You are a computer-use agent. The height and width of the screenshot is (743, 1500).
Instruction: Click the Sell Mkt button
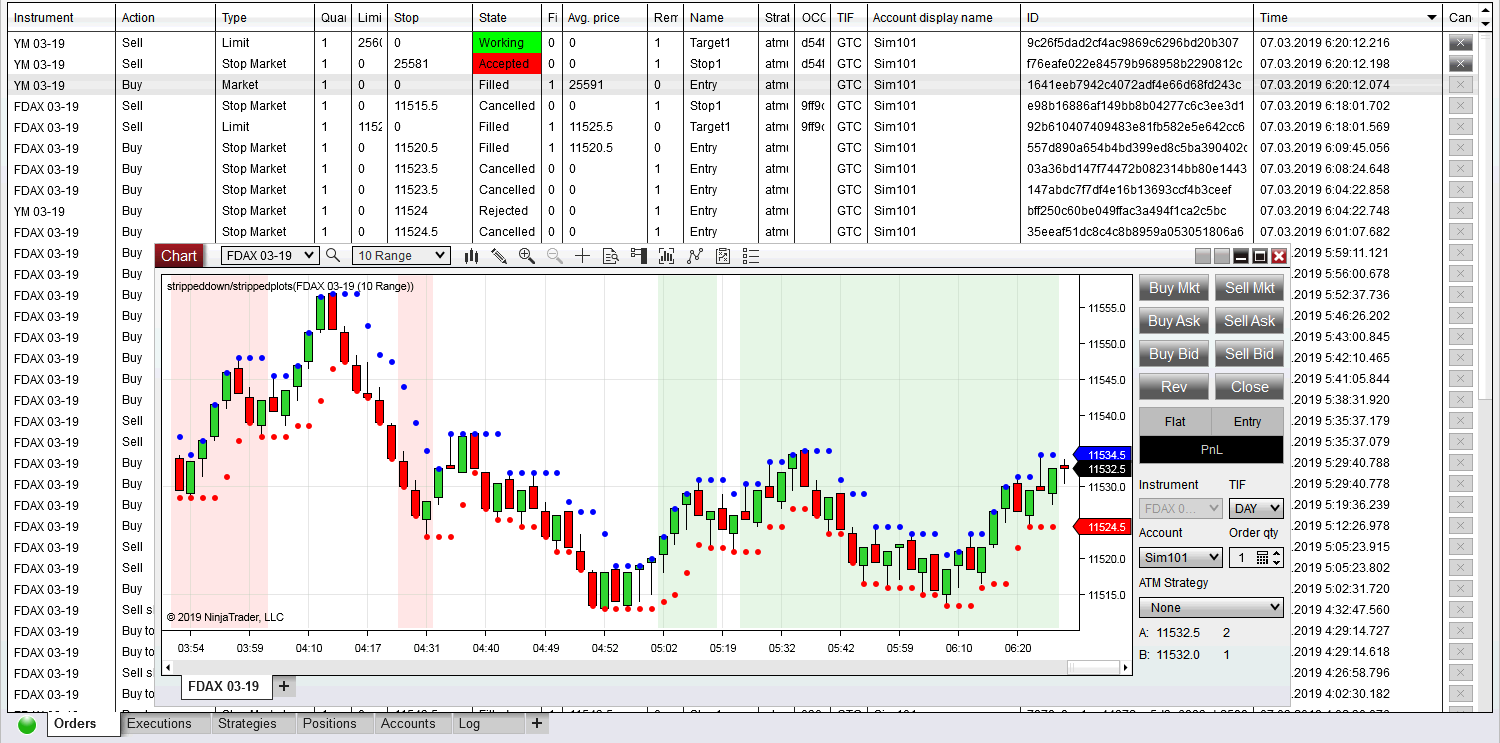1249,288
